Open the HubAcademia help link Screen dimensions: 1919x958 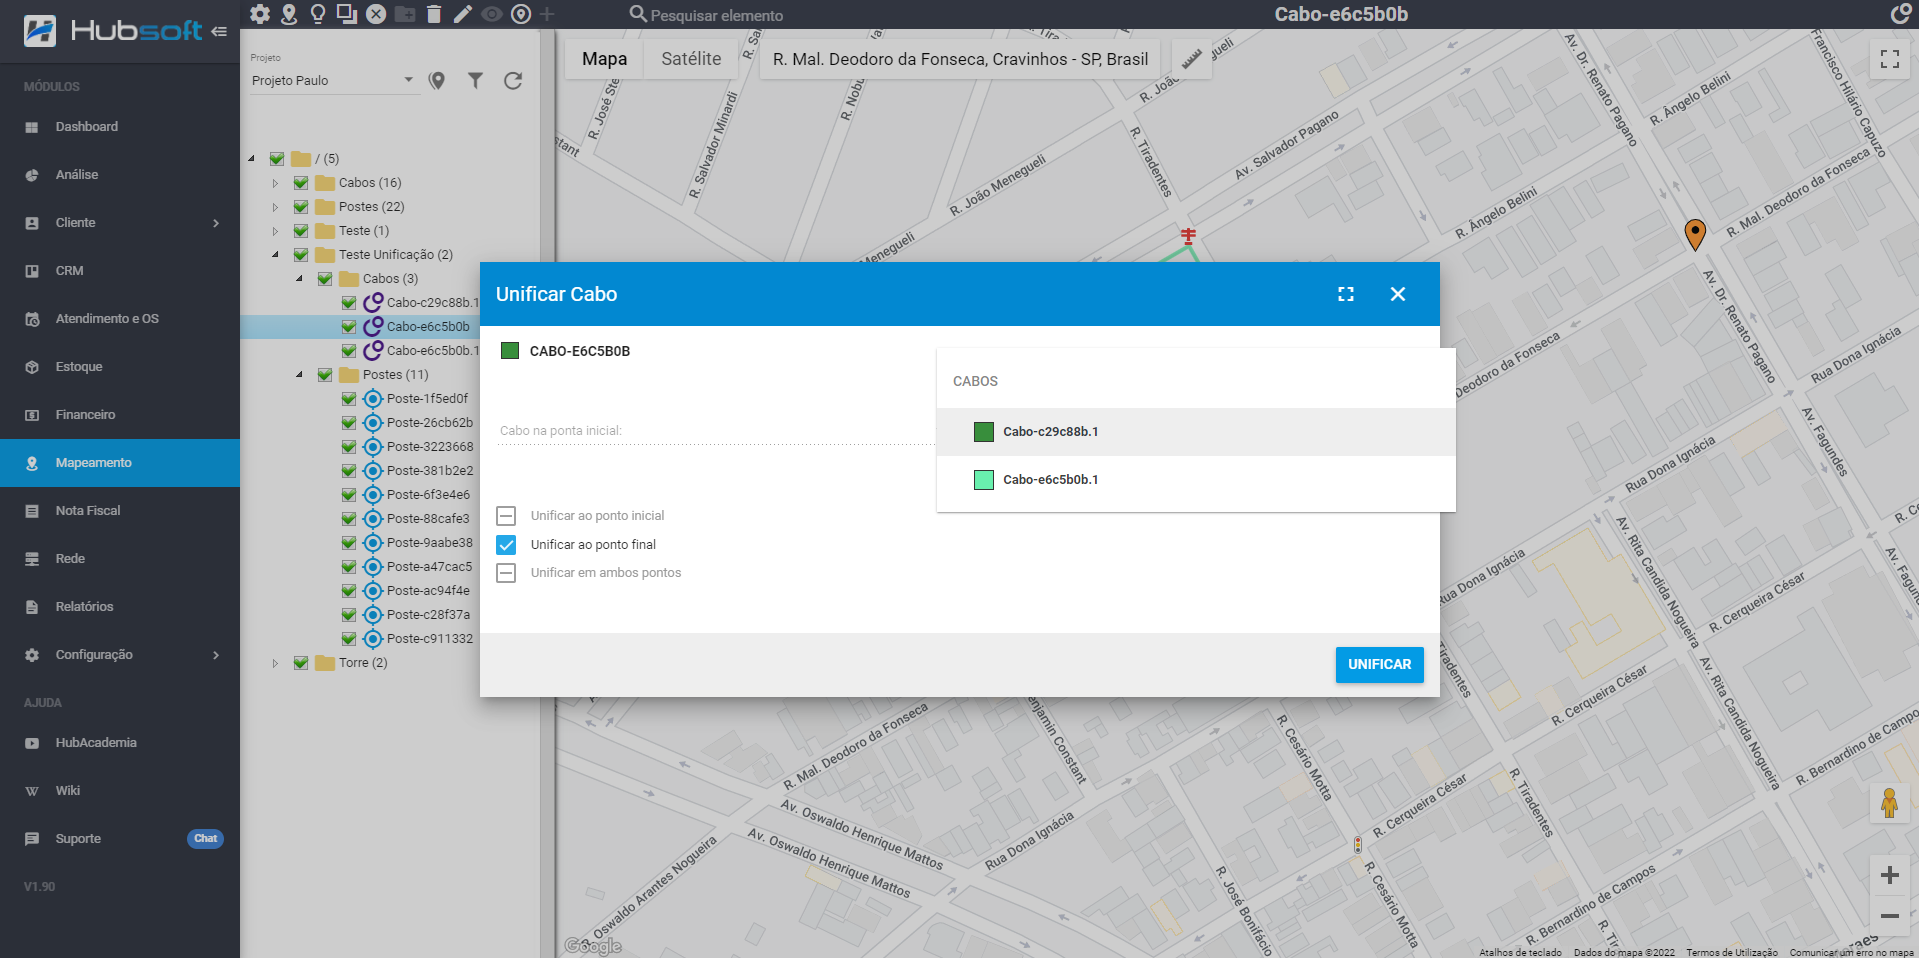pyautogui.click(x=120, y=743)
